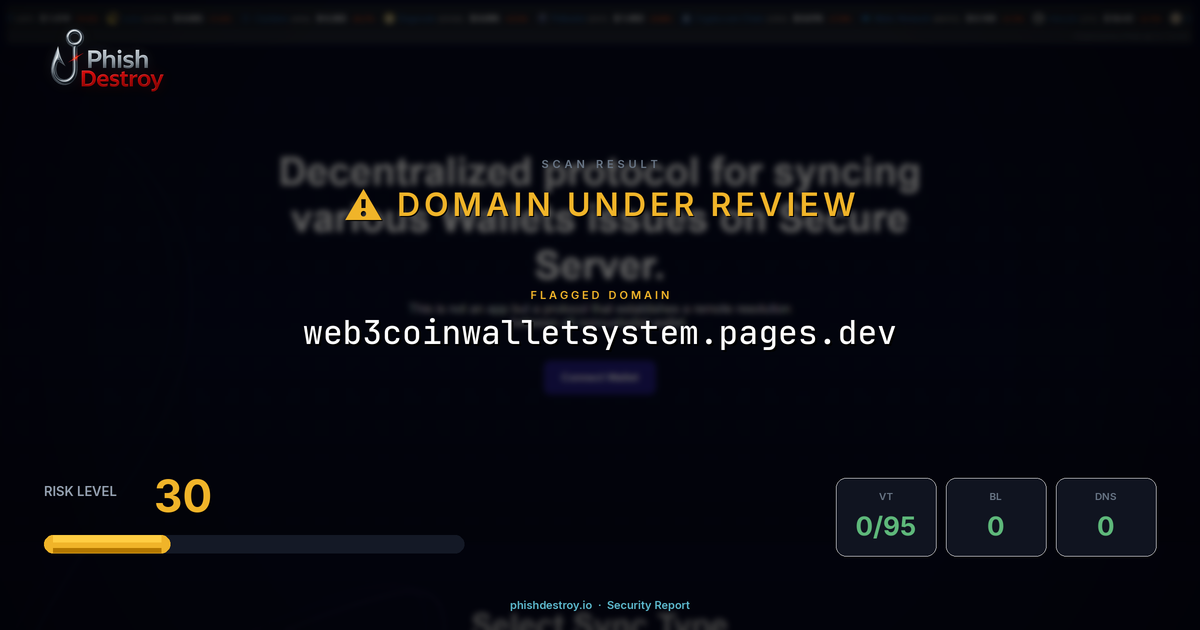
Task: Open the phishdestroy.io link
Action: (x=549, y=605)
